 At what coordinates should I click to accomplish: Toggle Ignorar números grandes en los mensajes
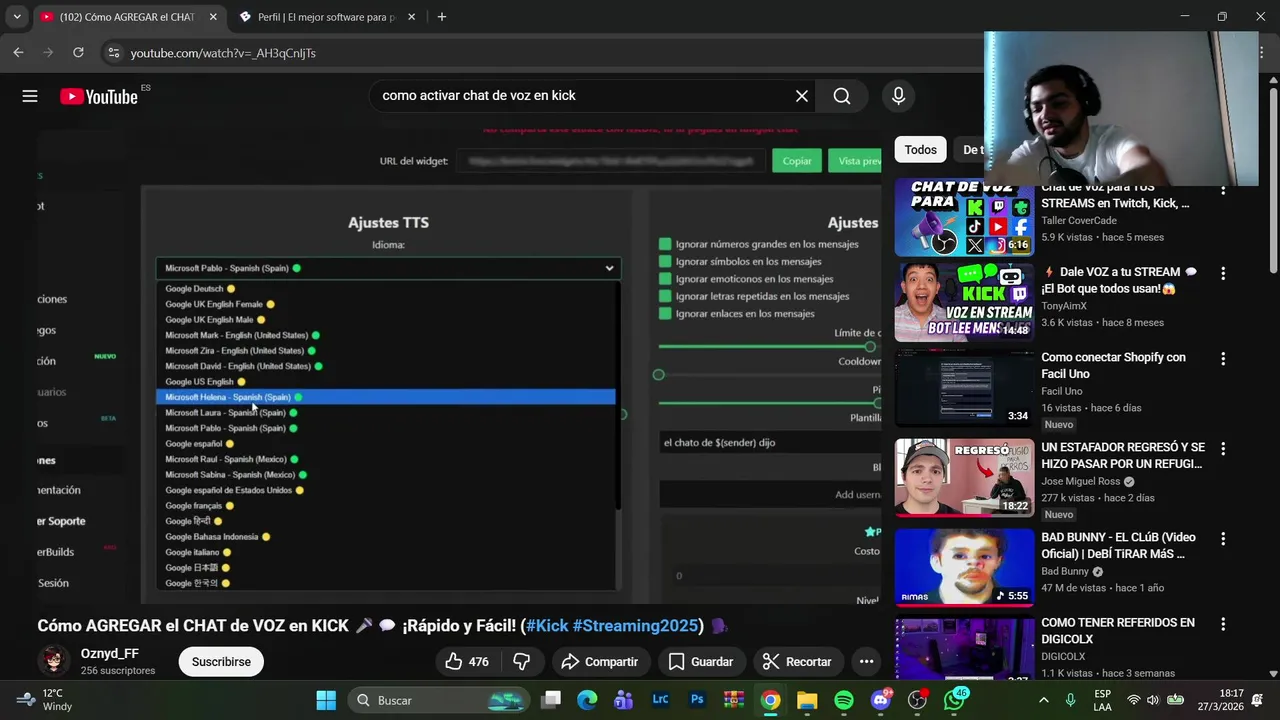665,244
